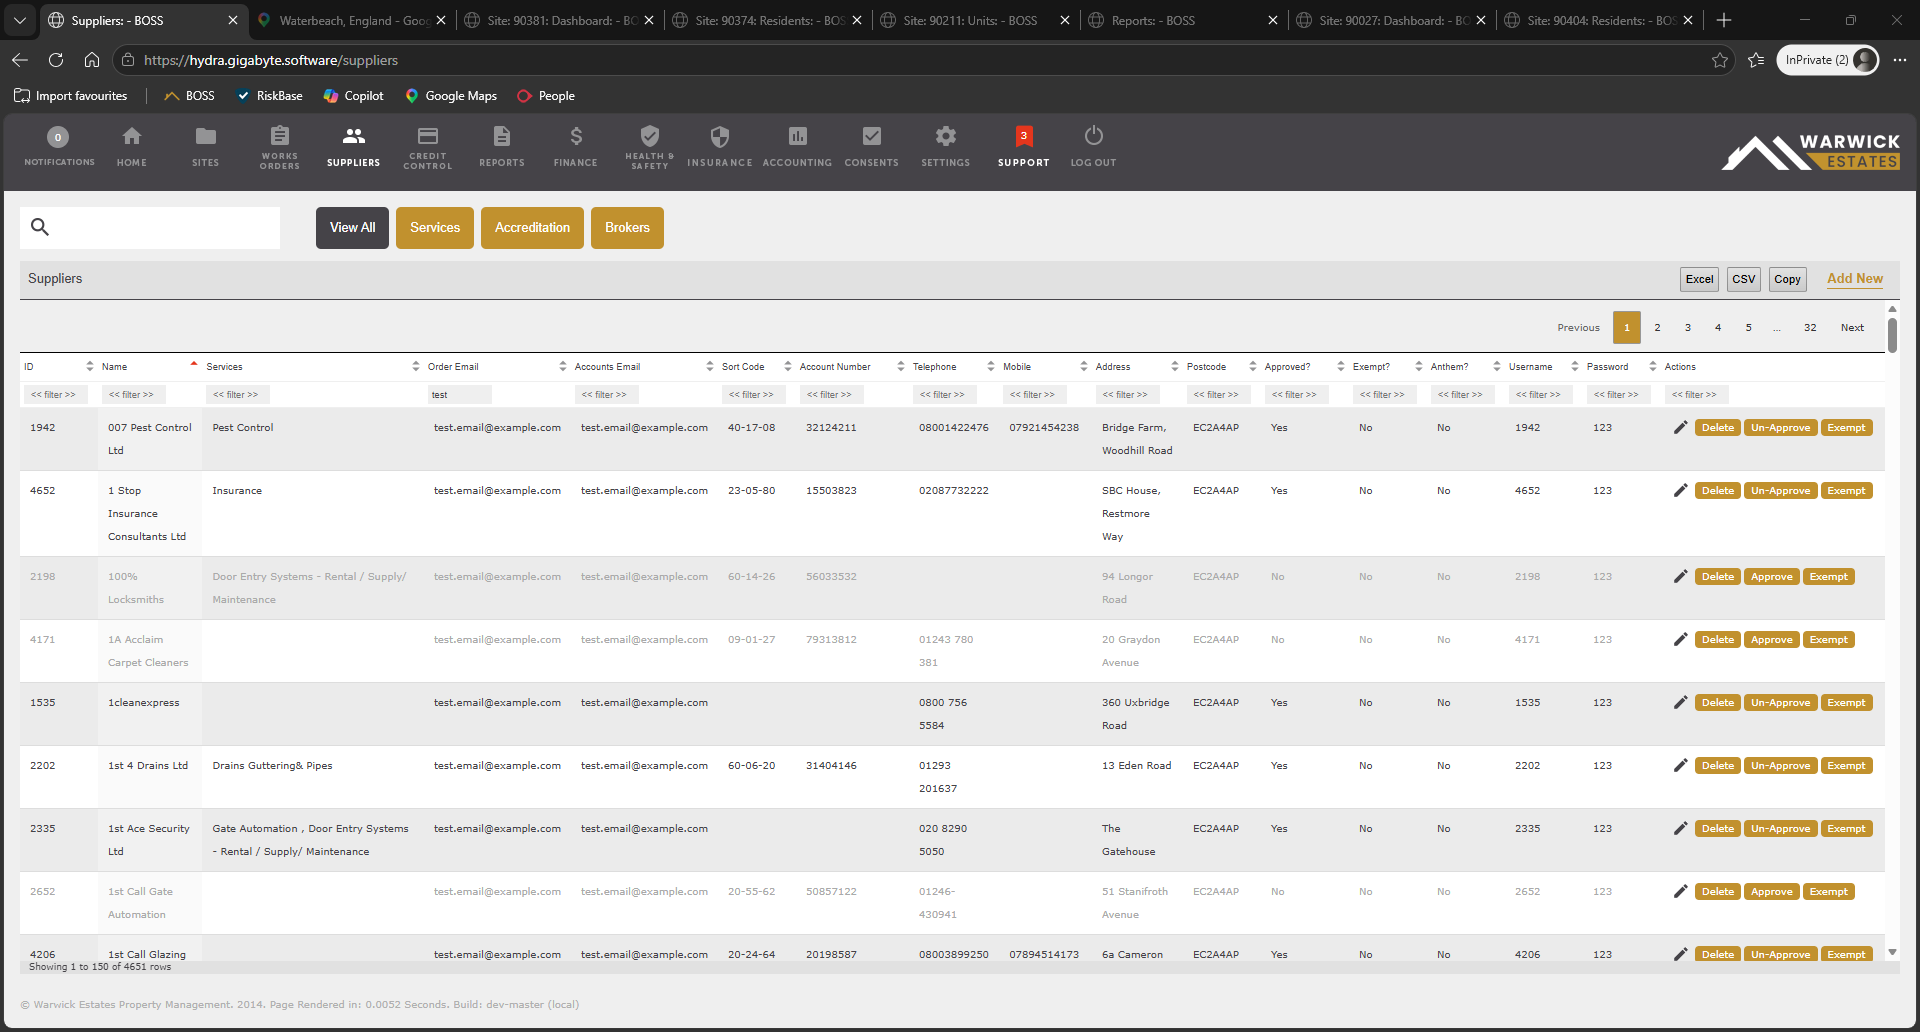Screen dimensions: 1920x1032
Task: Go to last page 32
Action: tap(1810, 327)
